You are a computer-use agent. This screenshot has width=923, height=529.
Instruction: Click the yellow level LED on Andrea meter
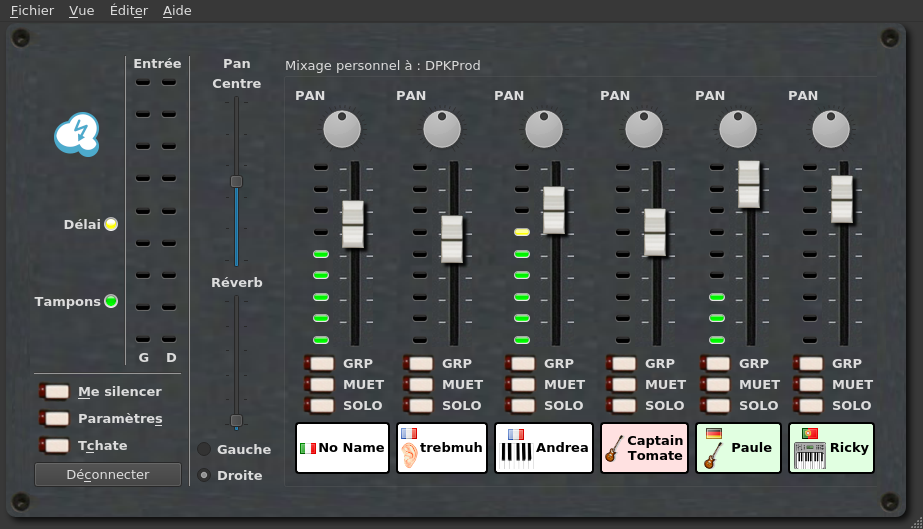tap(522, 232)
